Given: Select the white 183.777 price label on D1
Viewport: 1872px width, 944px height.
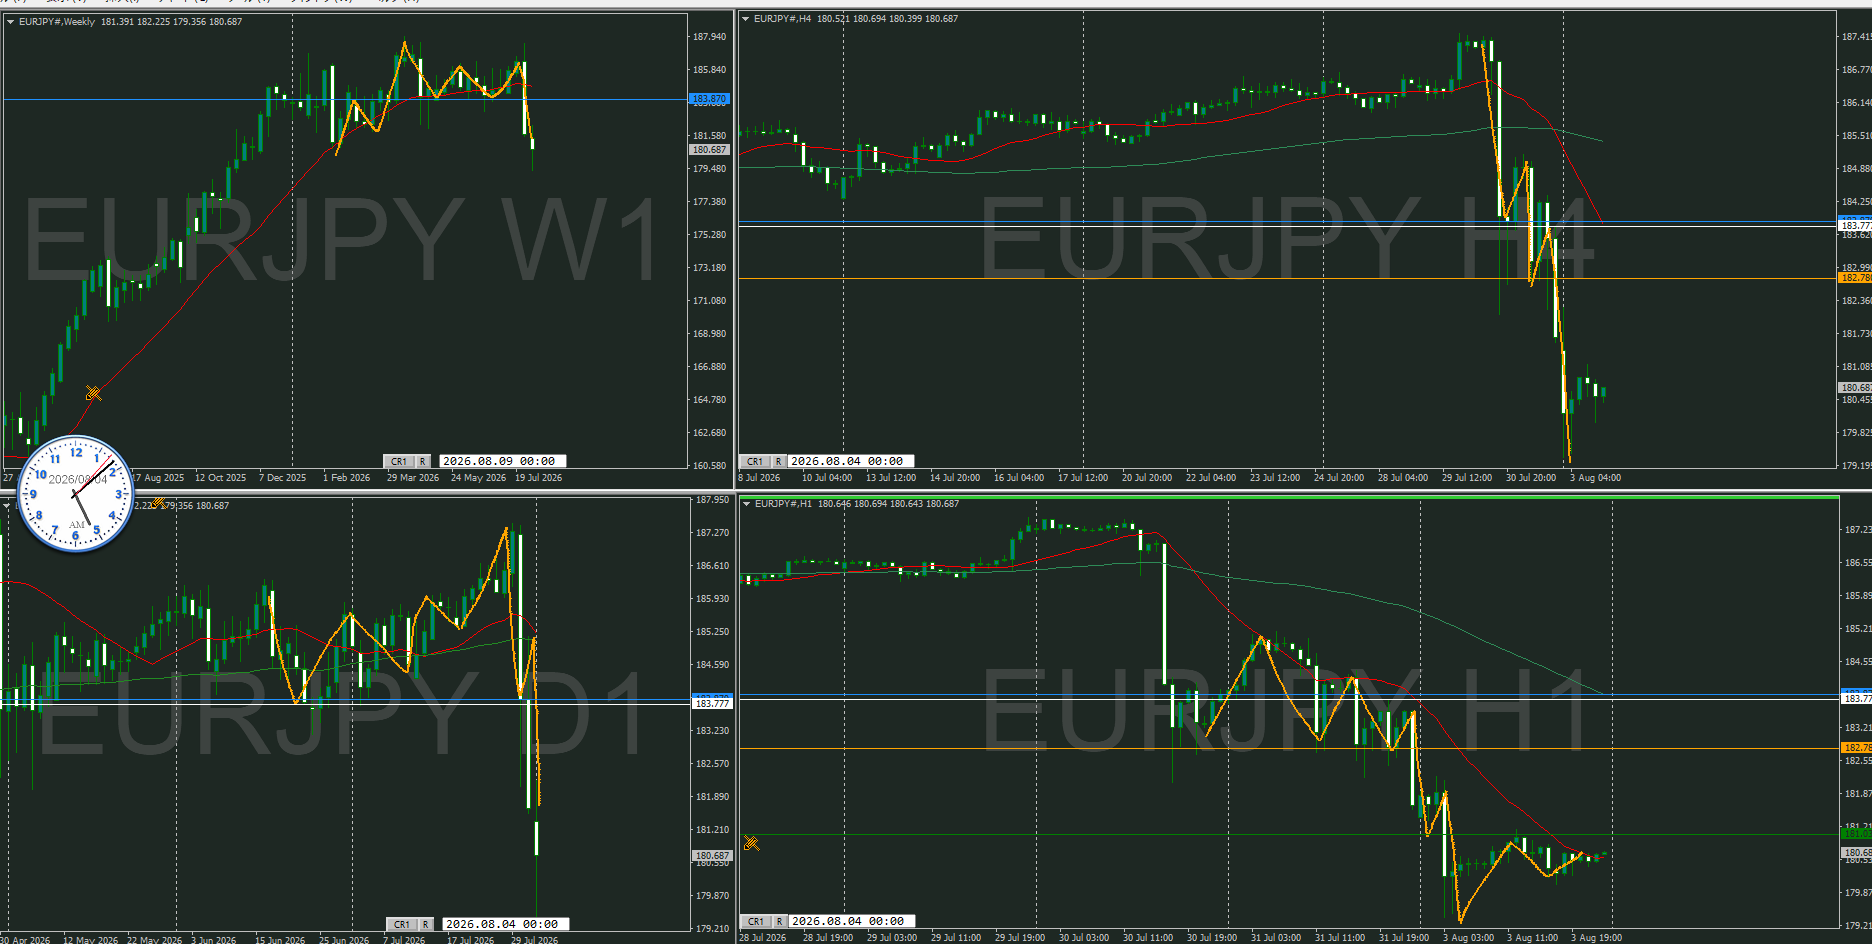Looking at the screenshot, I should coord(712,704).
